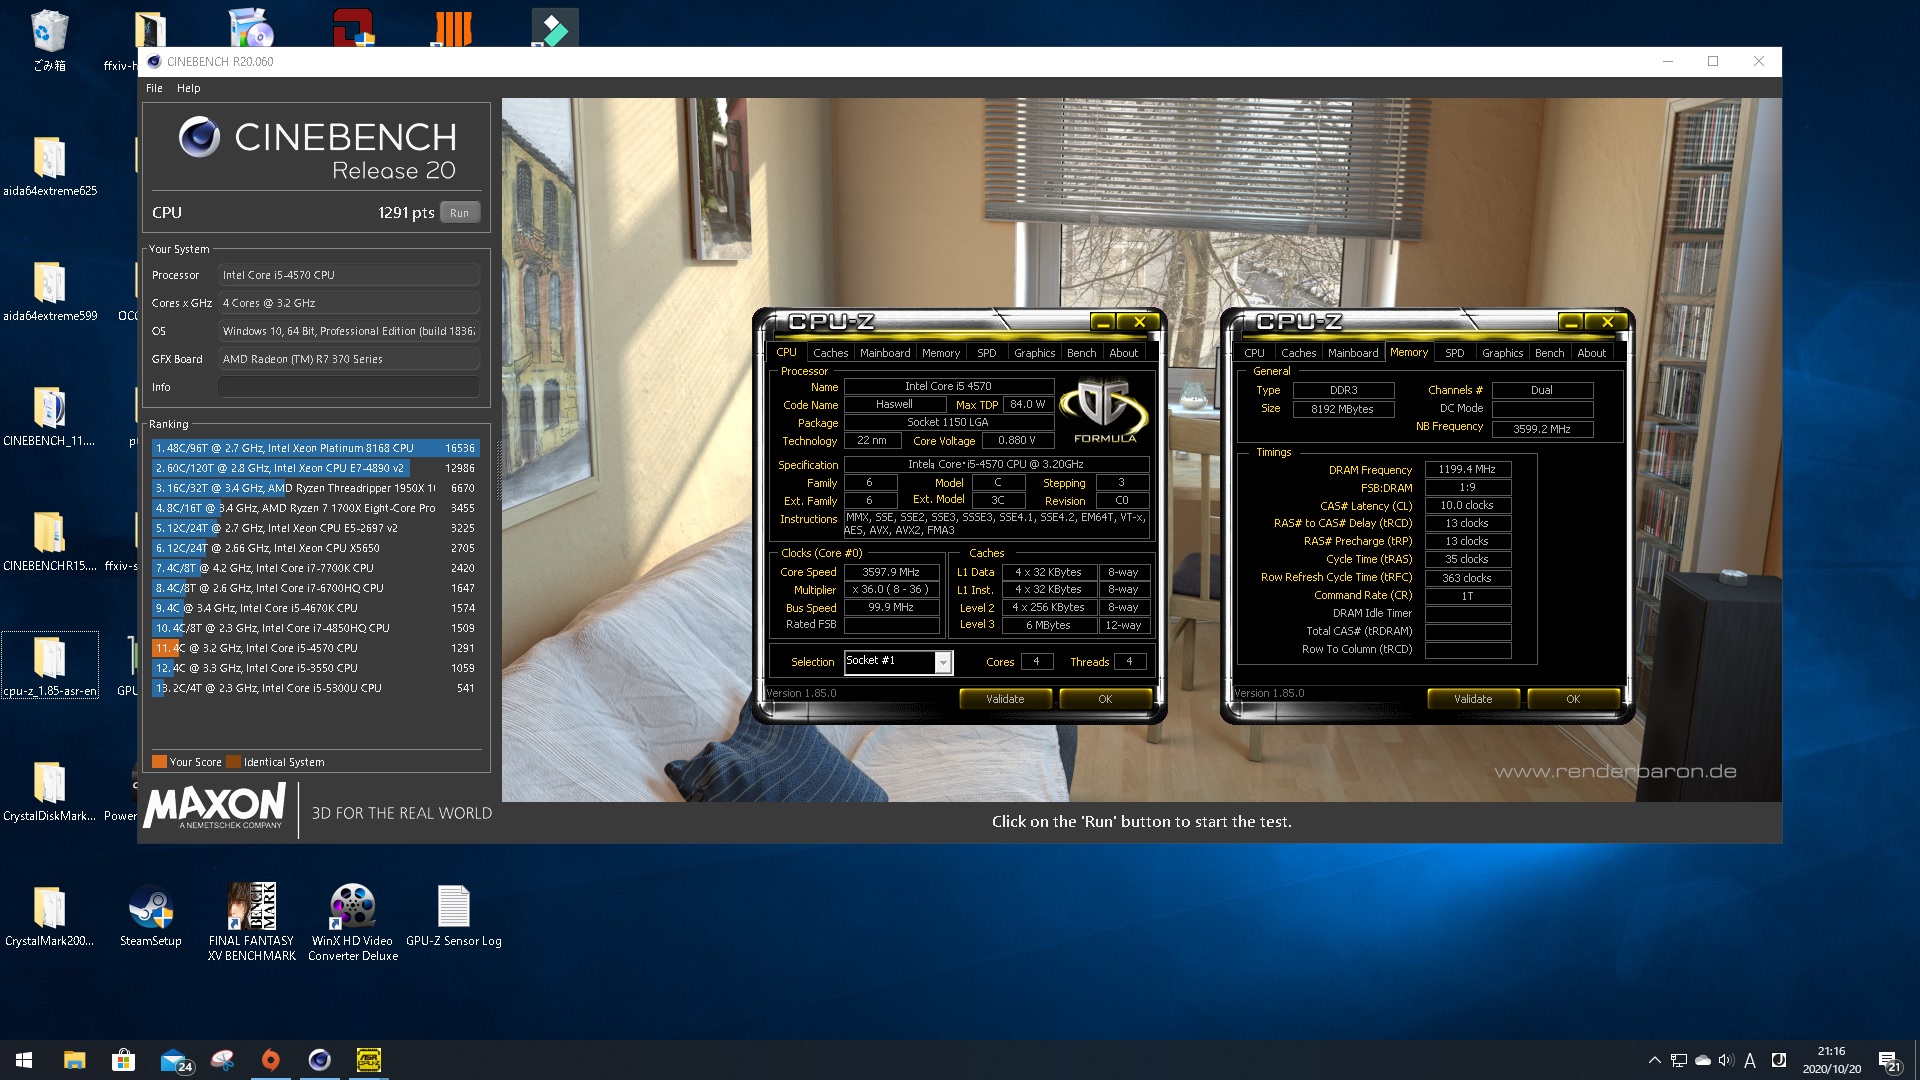Click OK in the right CPU-Z window
1920x1080 pixels.
1573,699
